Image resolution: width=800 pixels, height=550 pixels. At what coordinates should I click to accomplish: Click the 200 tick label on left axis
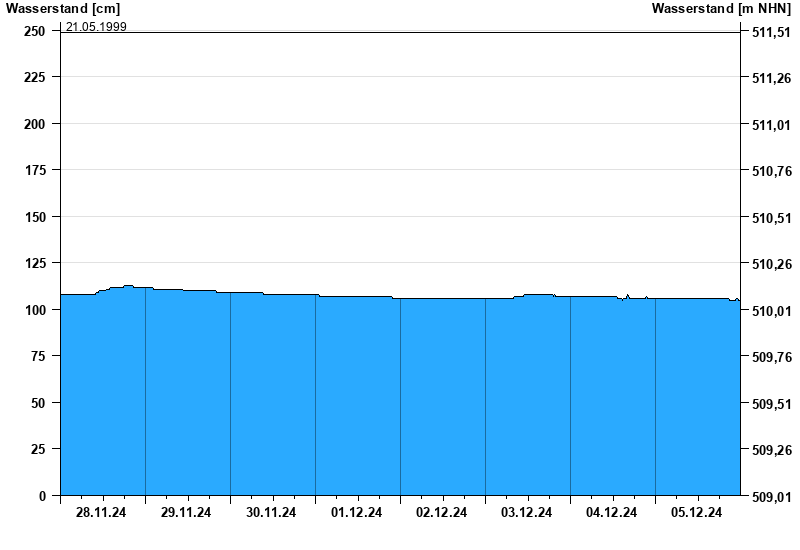click(35, 124)
